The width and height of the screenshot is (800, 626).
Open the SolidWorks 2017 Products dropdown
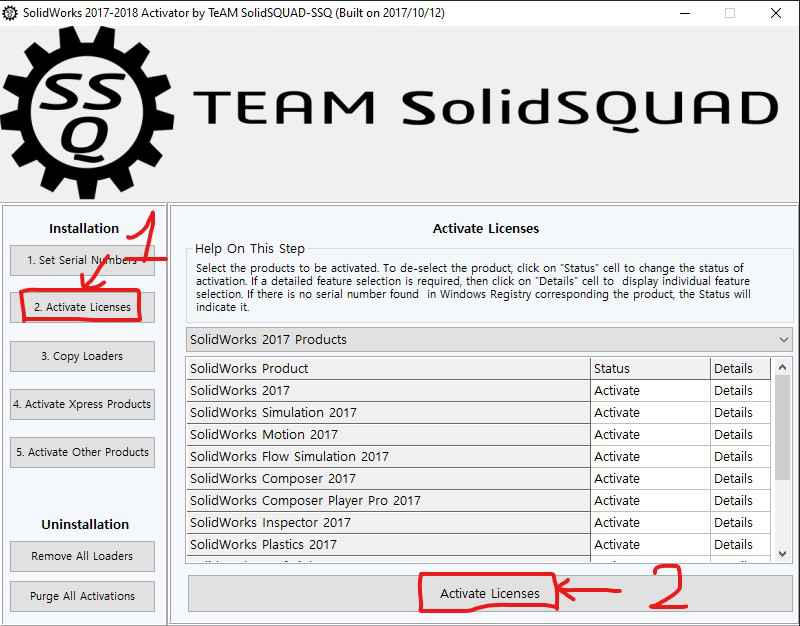click(489, 339)
